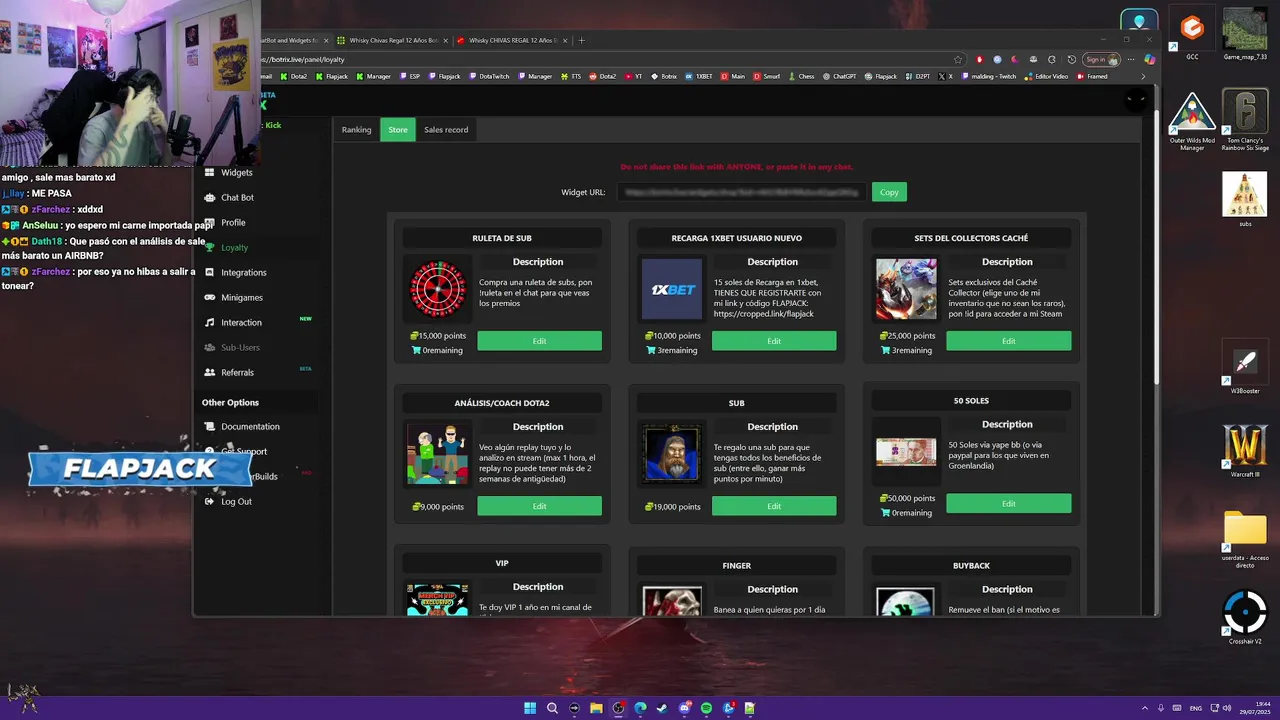Click the '19,000 points' price text
This screenshot has height=720, width=1280.
point(673,507)
